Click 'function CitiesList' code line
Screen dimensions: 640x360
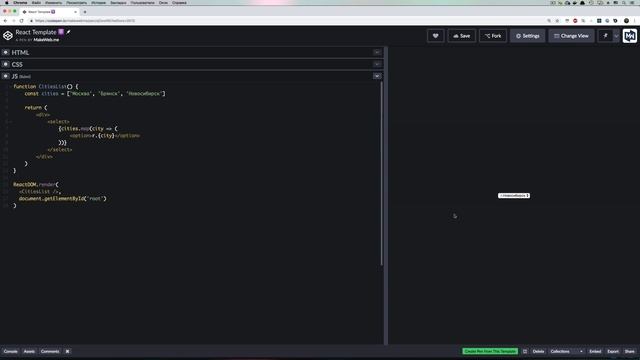(46, 87)
